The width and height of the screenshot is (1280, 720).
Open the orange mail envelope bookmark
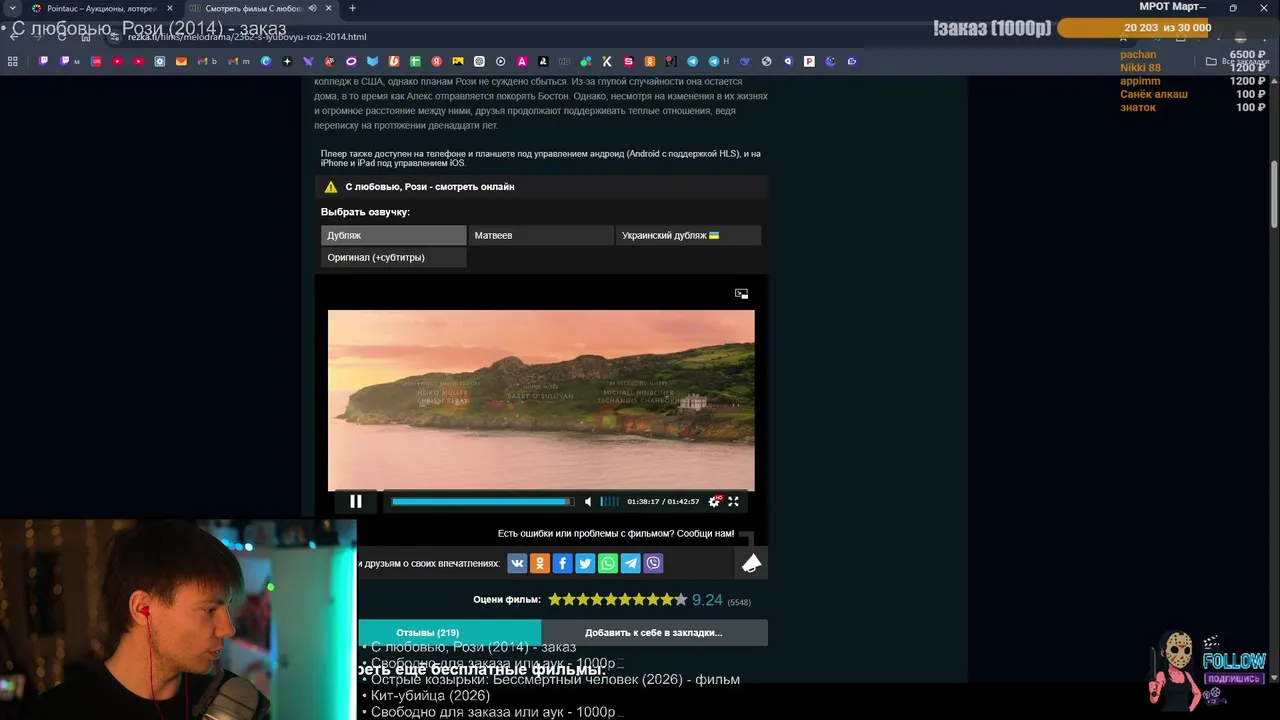[x=181, y=61]
